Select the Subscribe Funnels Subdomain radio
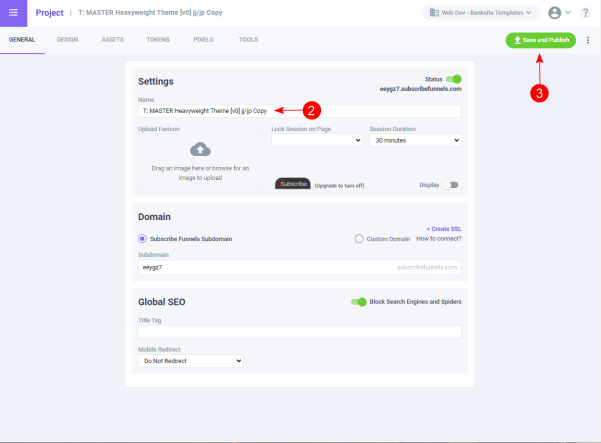This screenshot has height=443, width=601. (143, 239)
